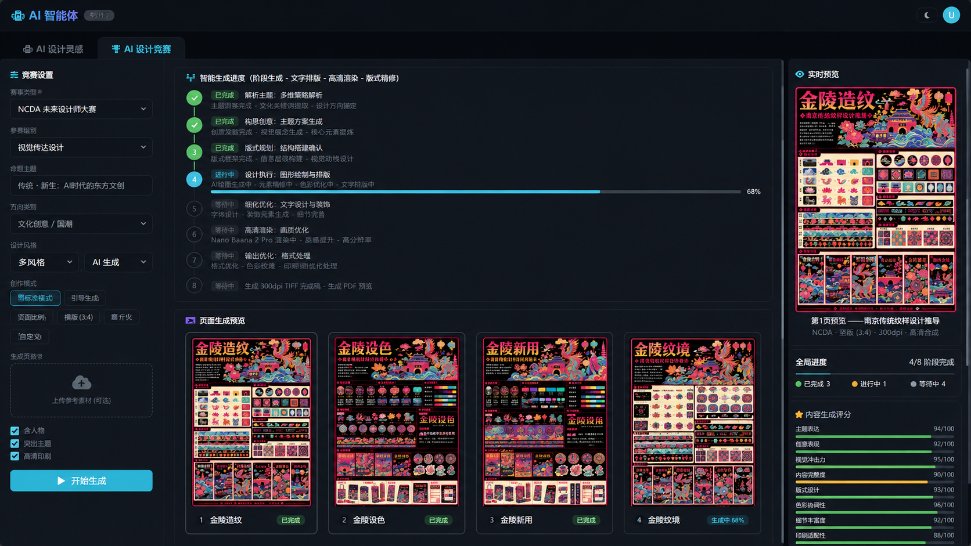Click step 5 circle for 细化优化

[x=194, y=209]
